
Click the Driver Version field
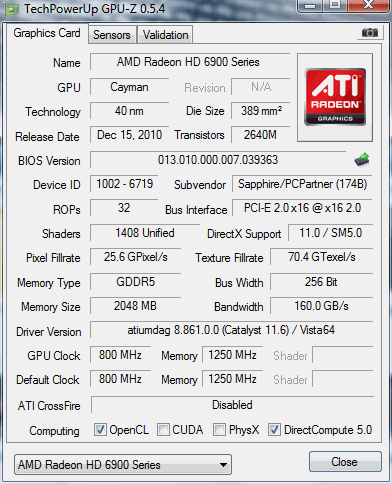coord(231,330)
